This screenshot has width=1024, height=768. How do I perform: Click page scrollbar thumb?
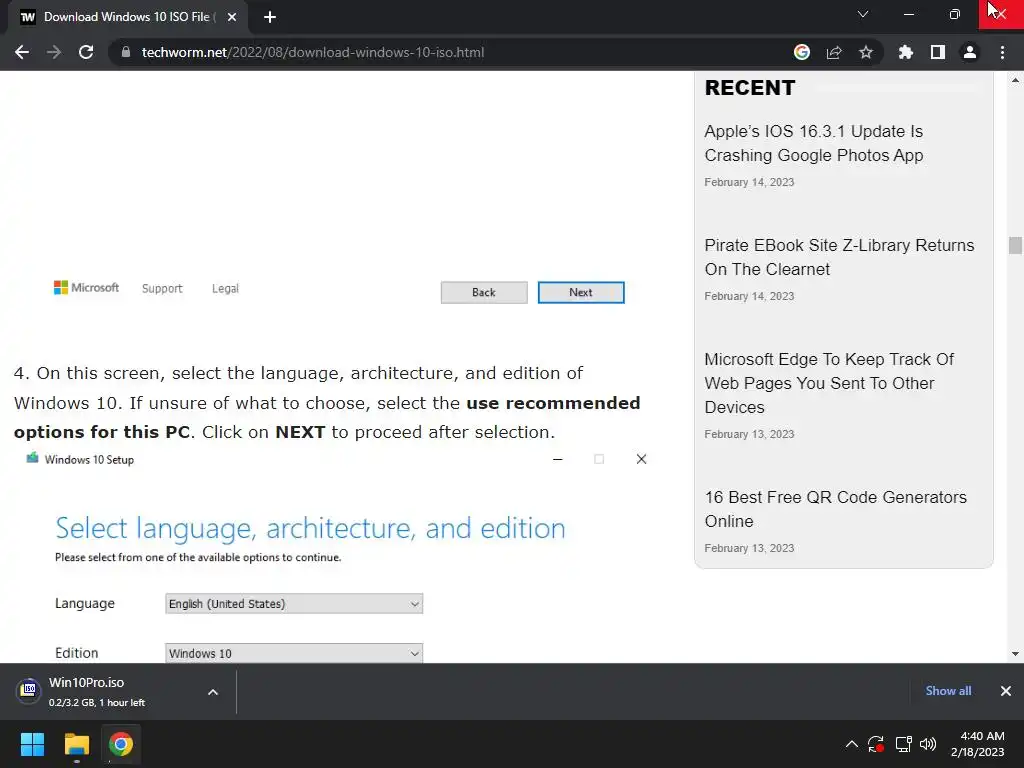1015,245
